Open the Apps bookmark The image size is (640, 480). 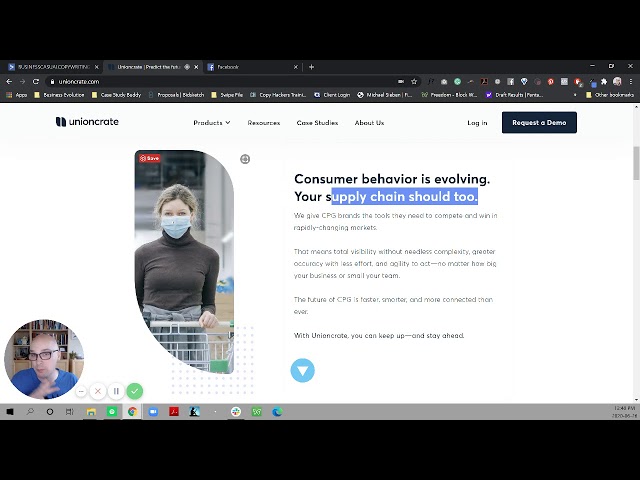click(x=17, y=95)
